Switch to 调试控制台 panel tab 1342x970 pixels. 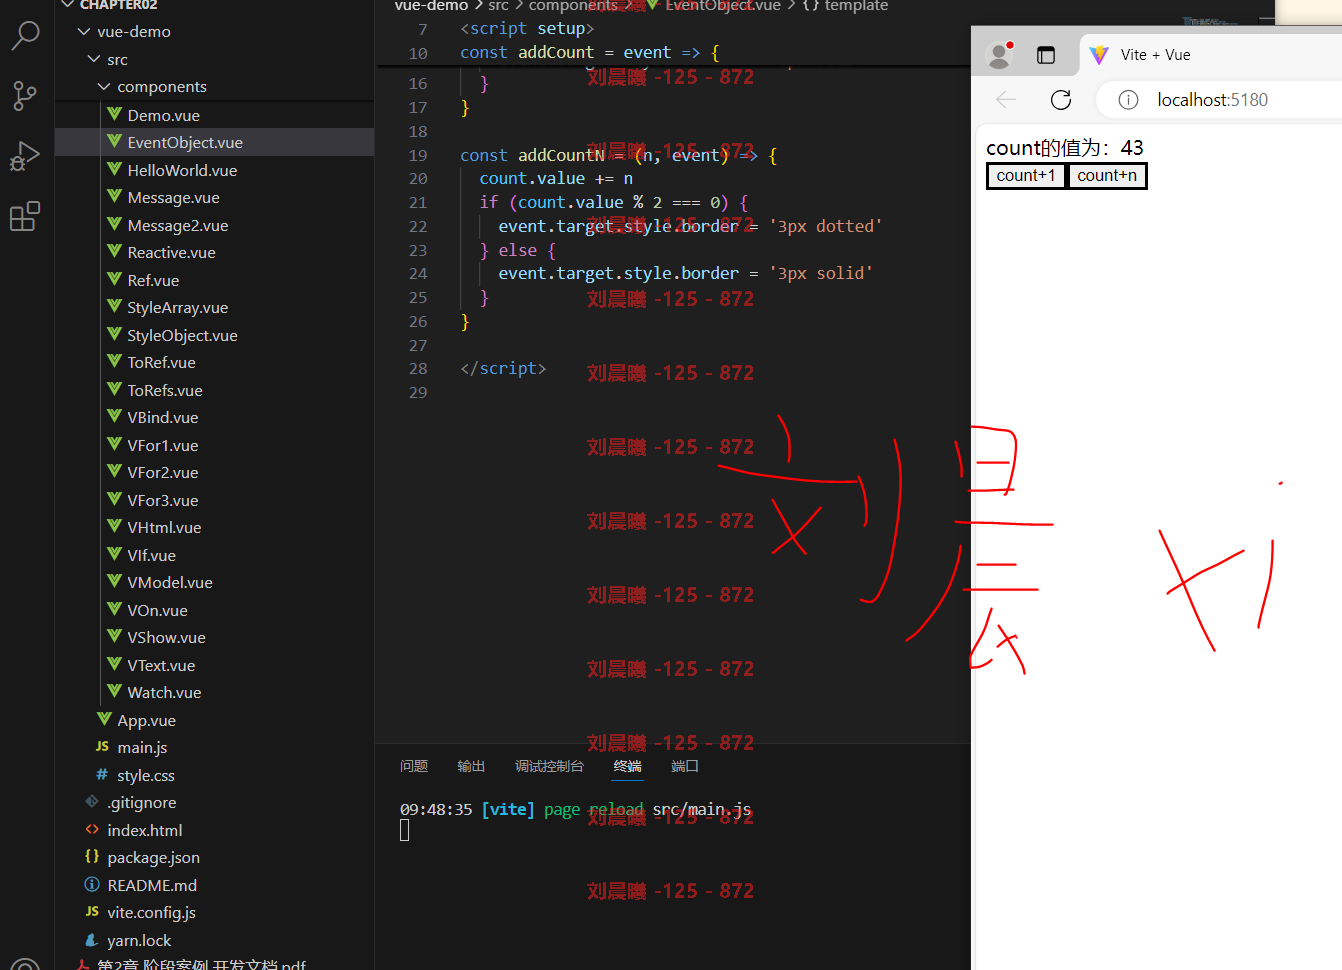point(549,766)
